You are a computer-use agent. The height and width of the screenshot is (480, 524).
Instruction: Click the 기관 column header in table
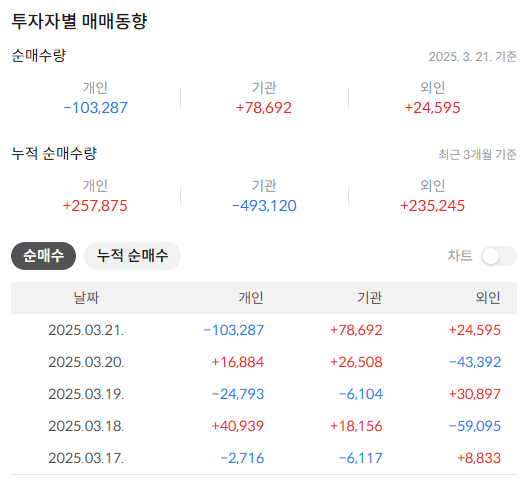point(370,297)
